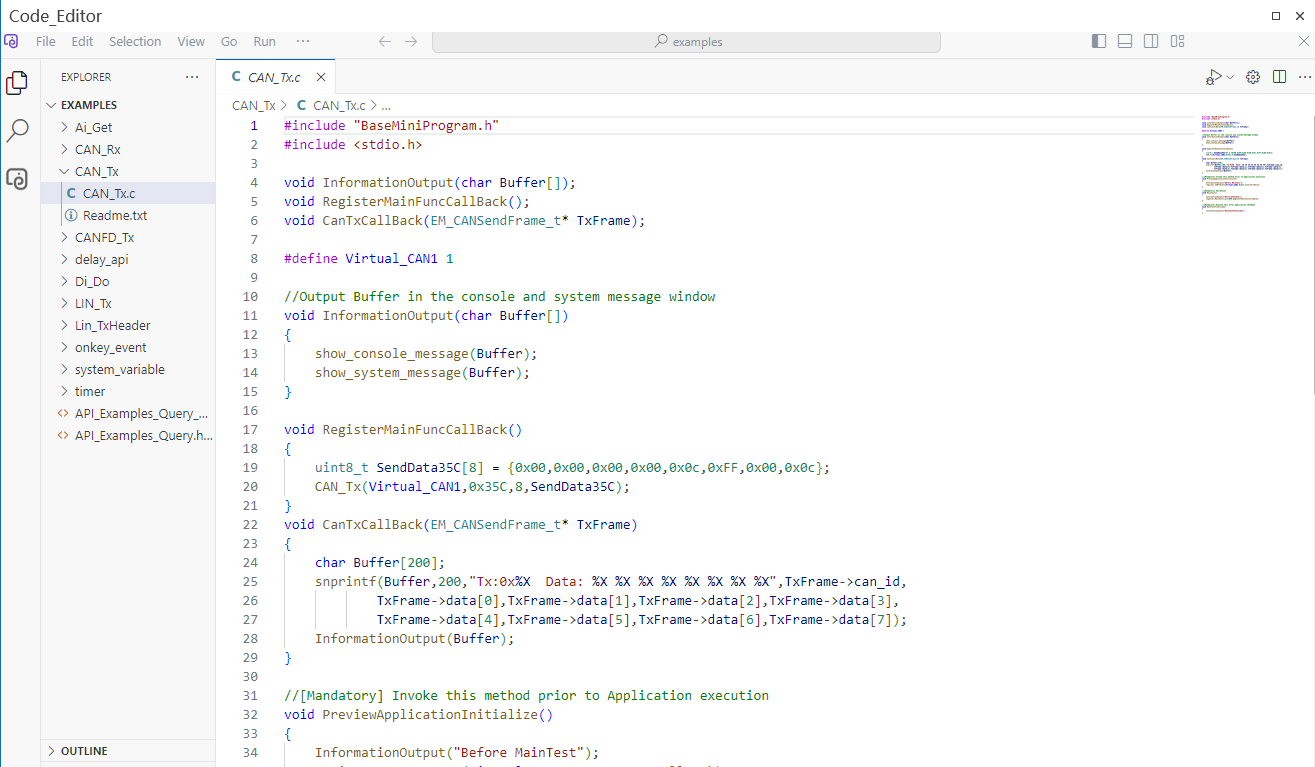
Task: Click the Customize Layout icon
Action: point(1177,41)
